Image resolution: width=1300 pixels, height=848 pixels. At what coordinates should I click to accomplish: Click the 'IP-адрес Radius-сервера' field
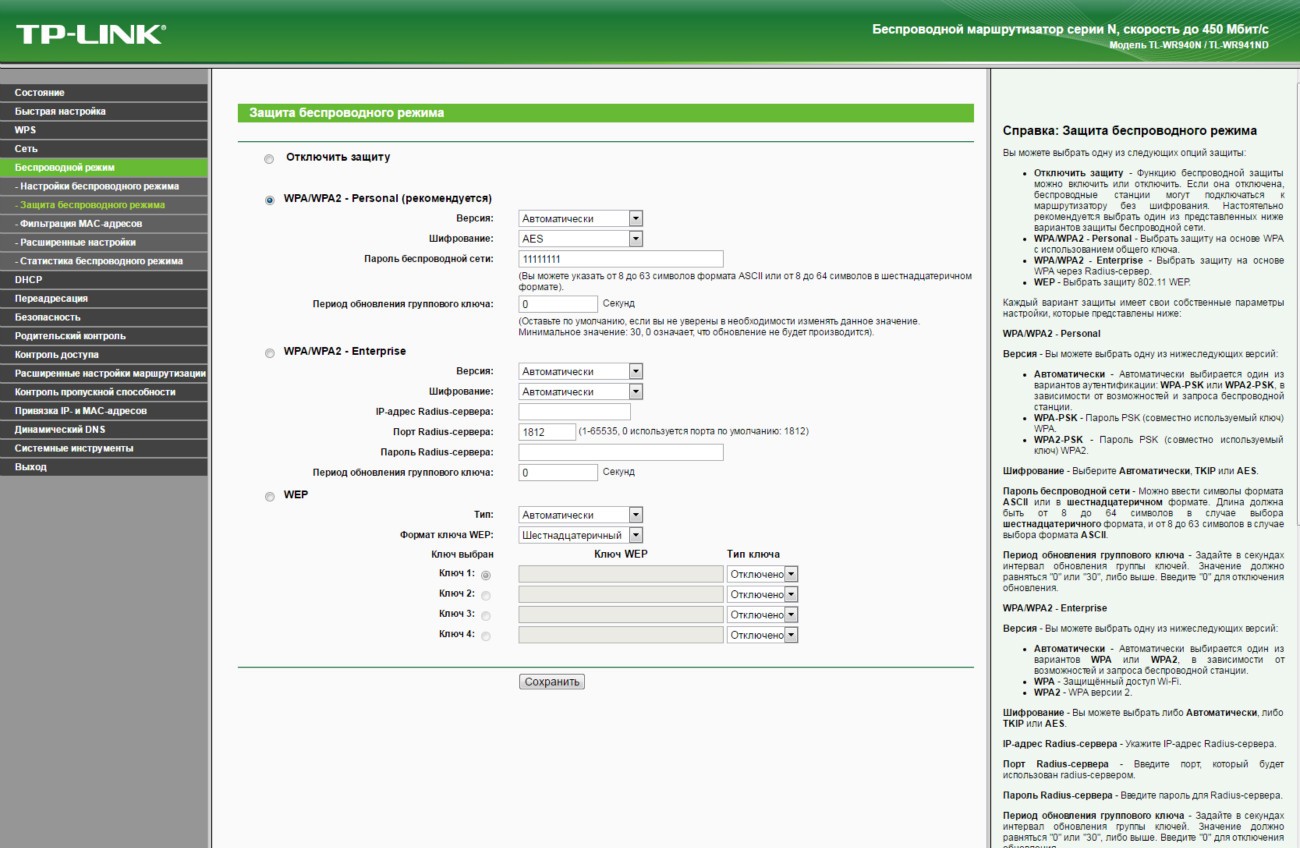coord(574,412)
